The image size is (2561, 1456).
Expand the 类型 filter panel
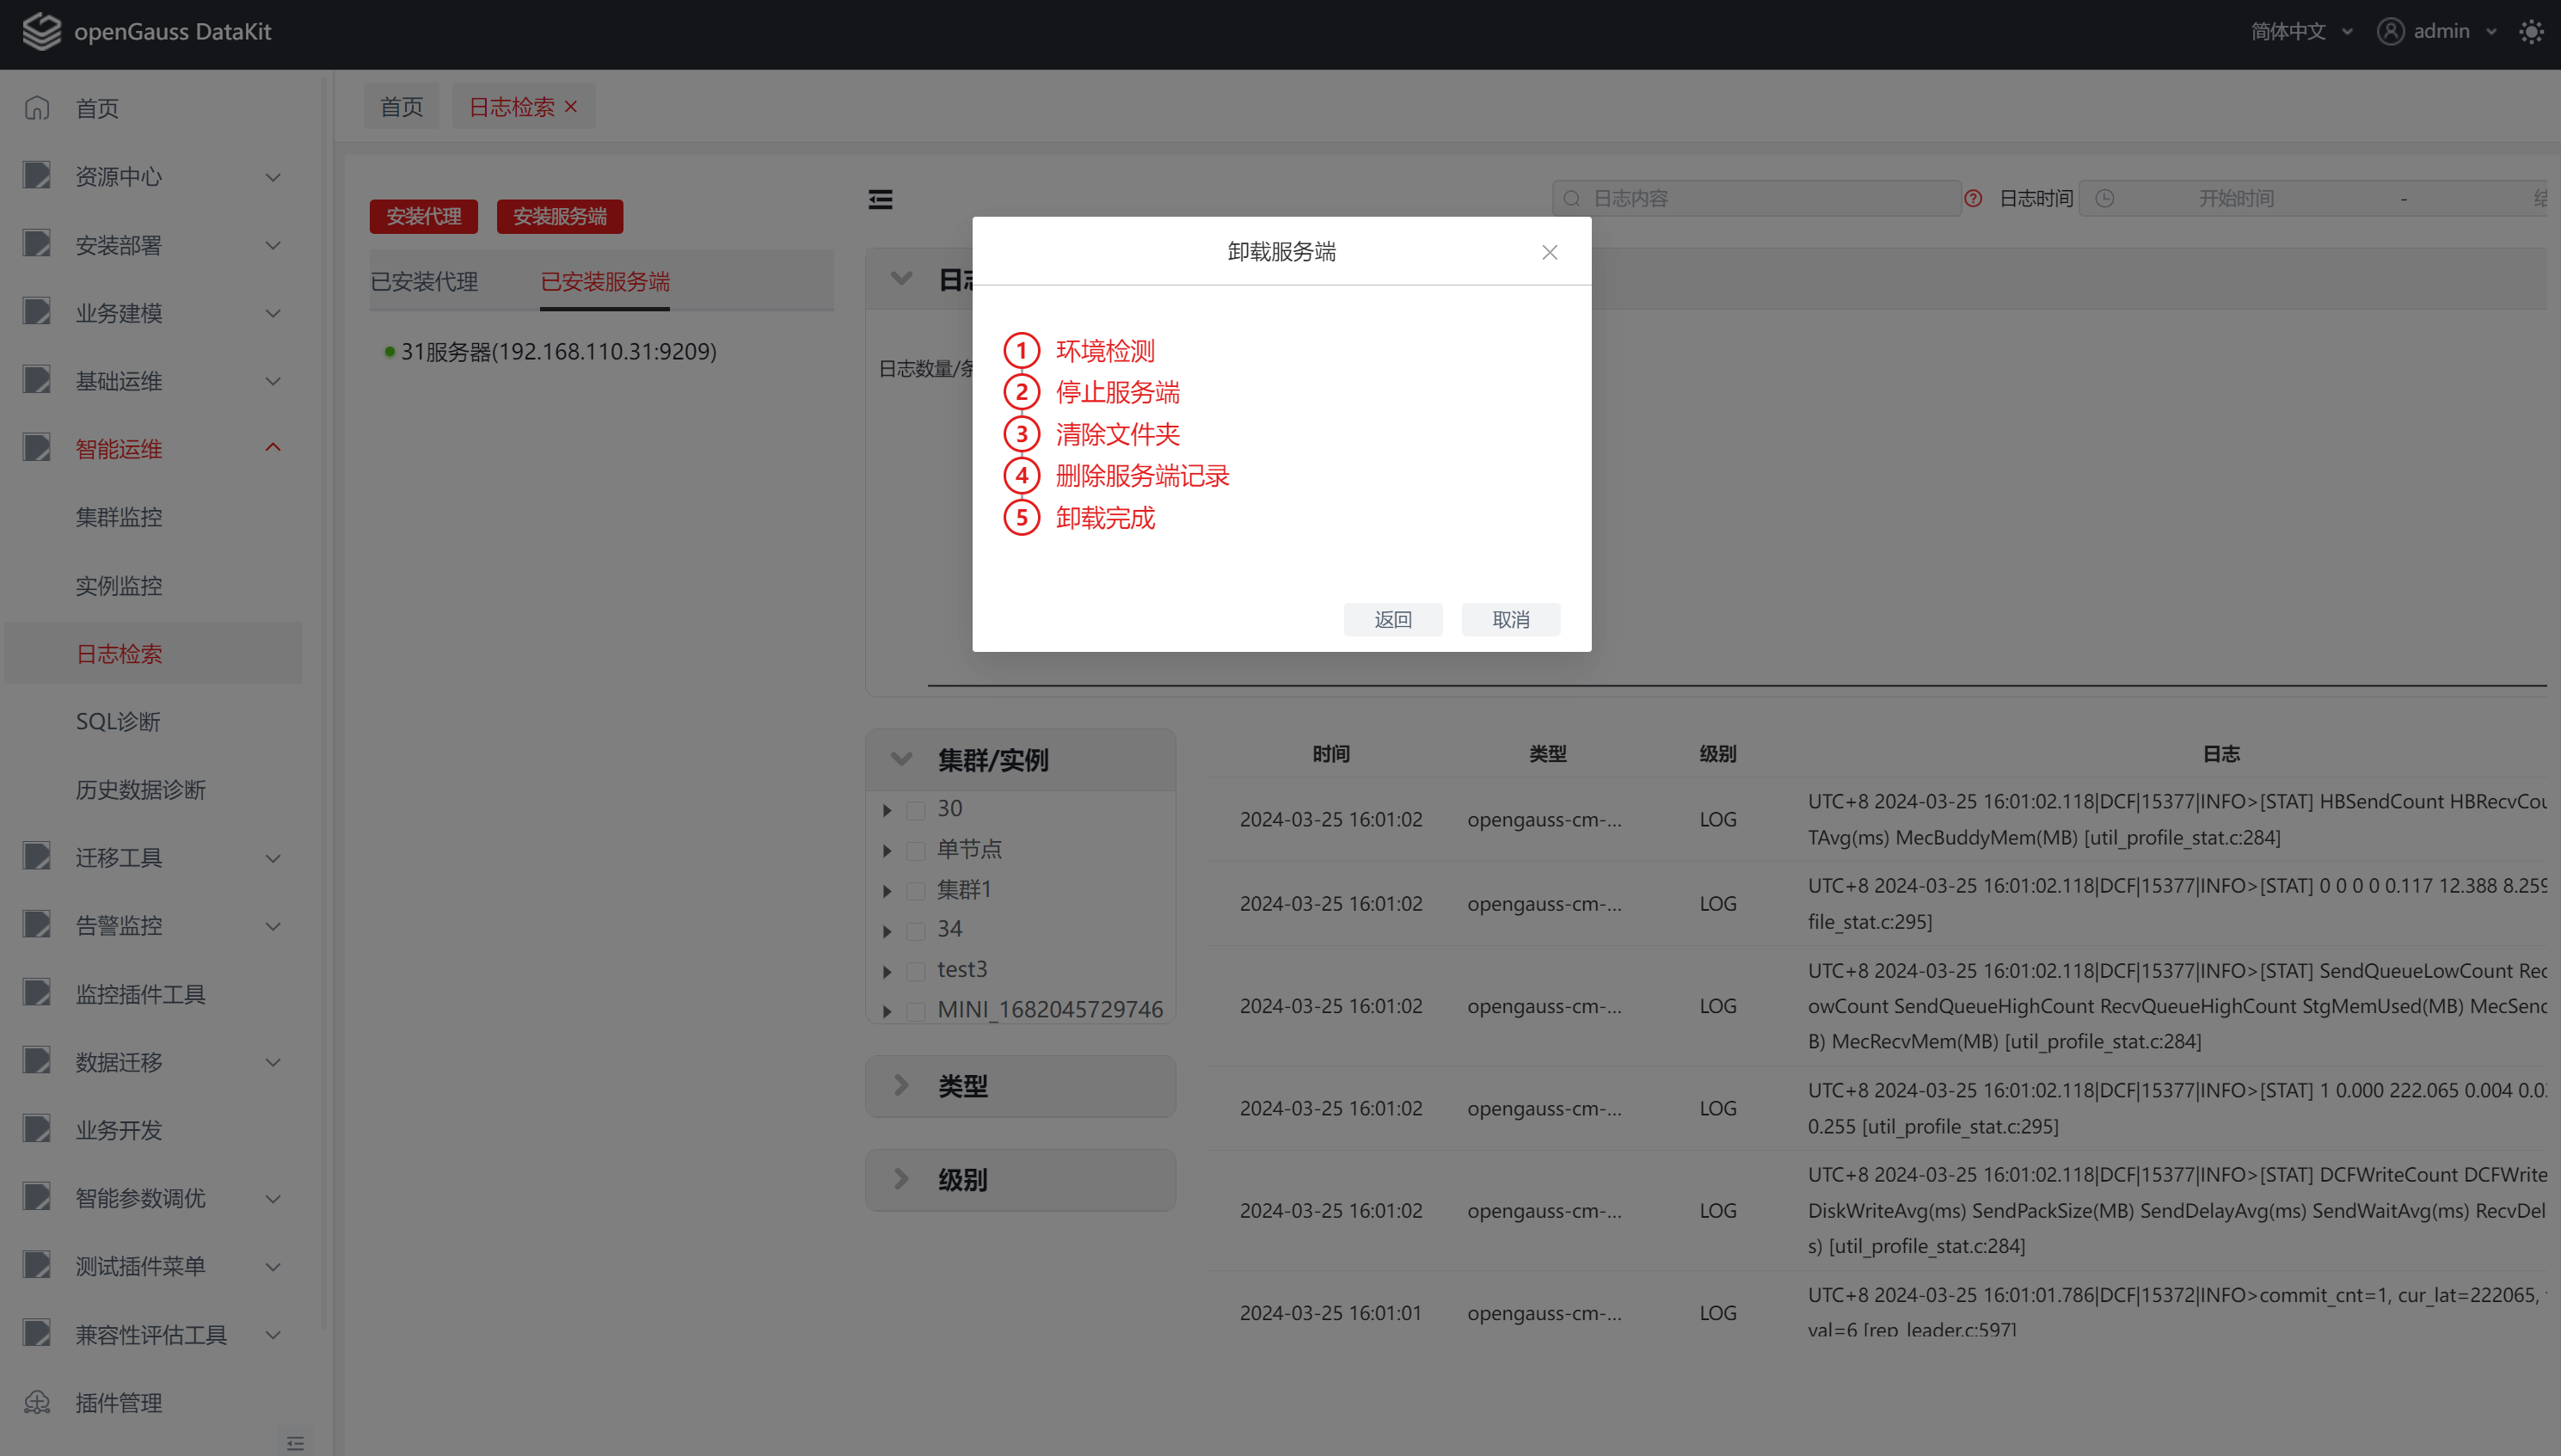click(x=902, y=1085)
